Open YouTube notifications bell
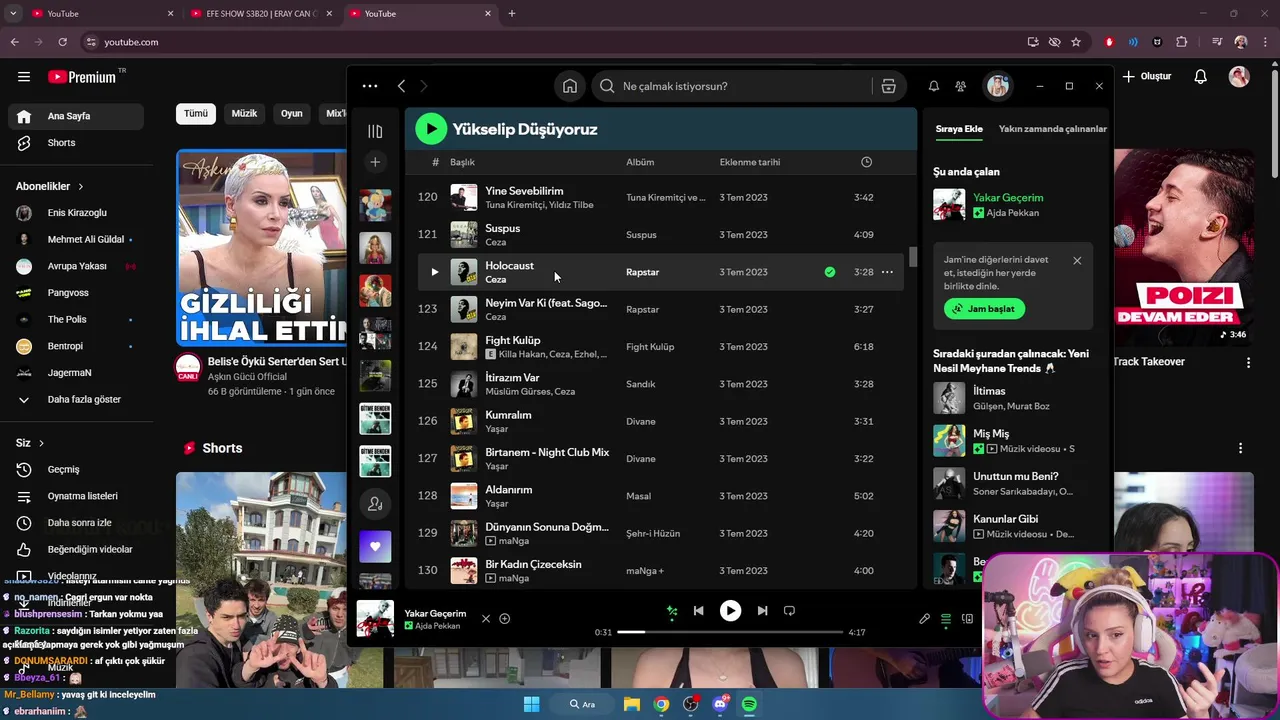 (1201, 77)
